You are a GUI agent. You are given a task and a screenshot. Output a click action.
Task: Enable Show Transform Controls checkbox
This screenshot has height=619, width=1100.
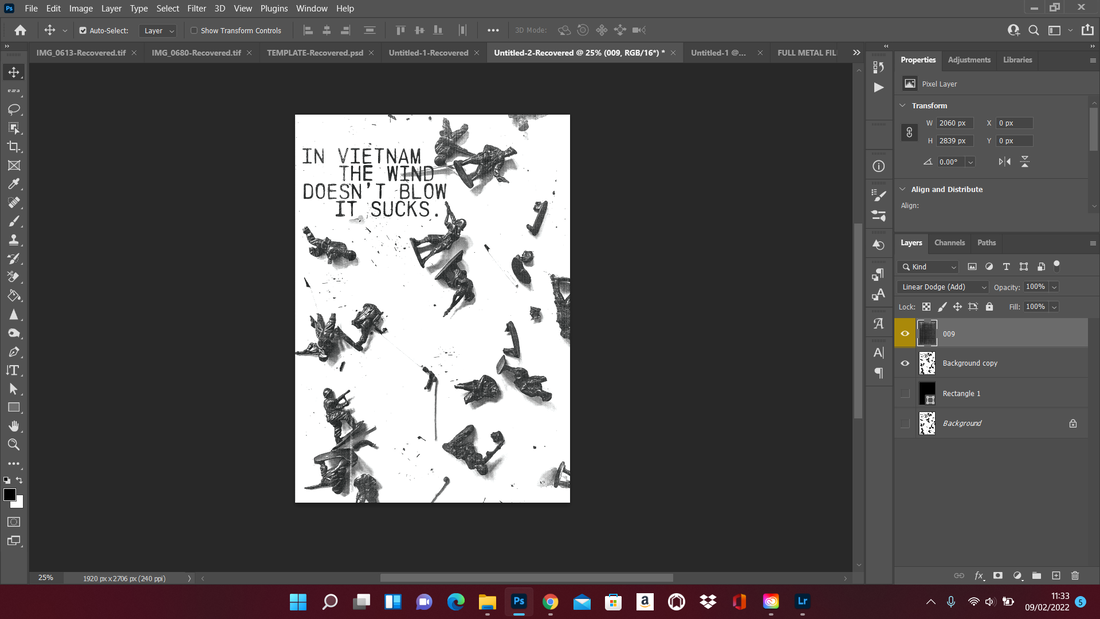pyautogui.click(x=194, y=31)
